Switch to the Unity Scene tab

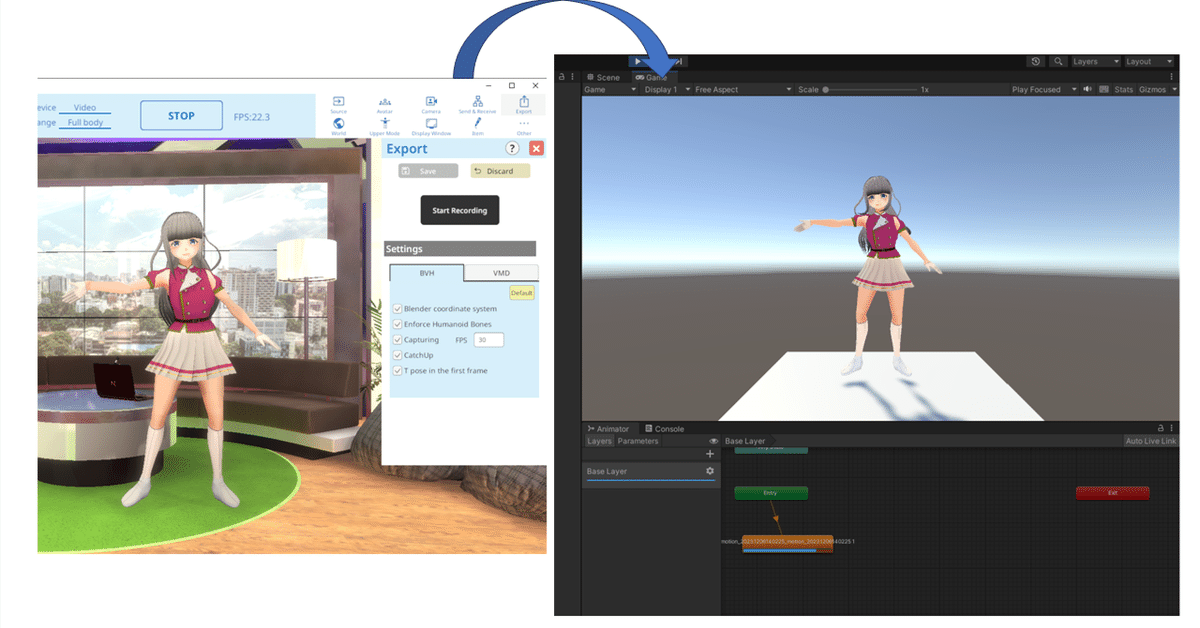pyautogui.click(x=604, y=77)
